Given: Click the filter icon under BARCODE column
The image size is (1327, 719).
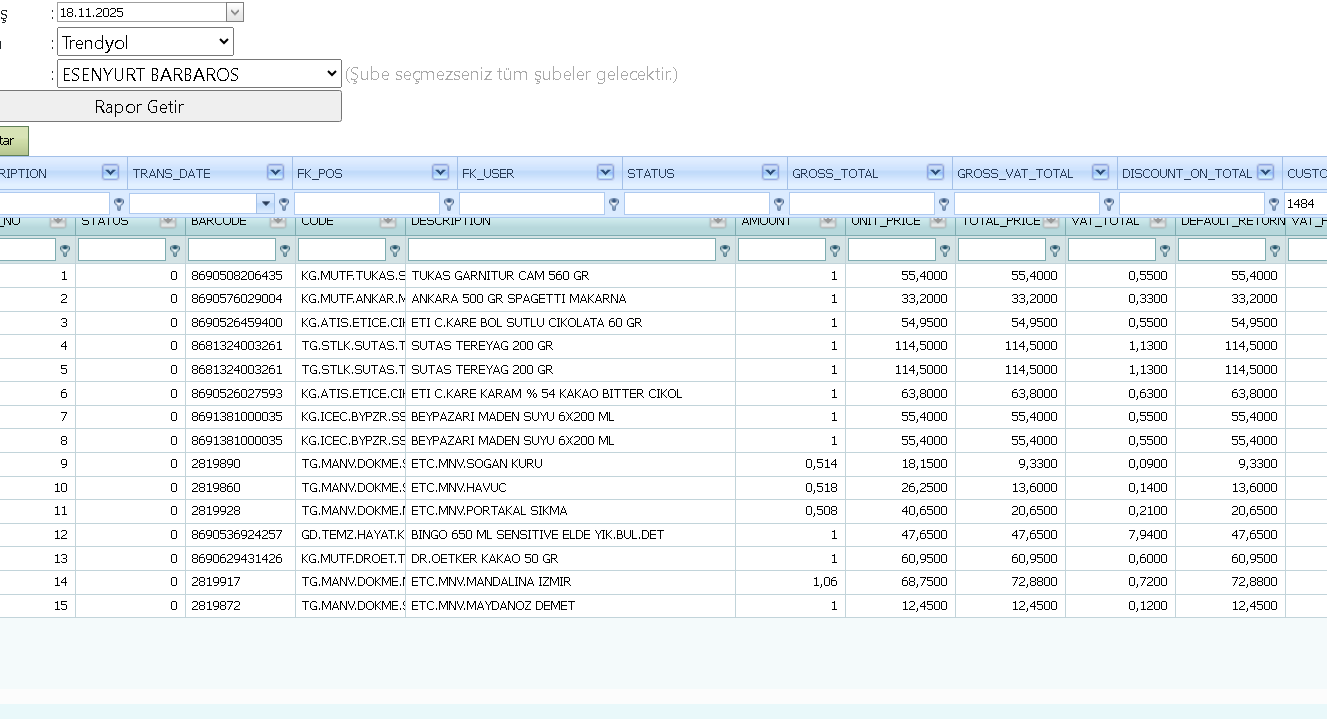Looking at the screenshot, I should (285, 250).
